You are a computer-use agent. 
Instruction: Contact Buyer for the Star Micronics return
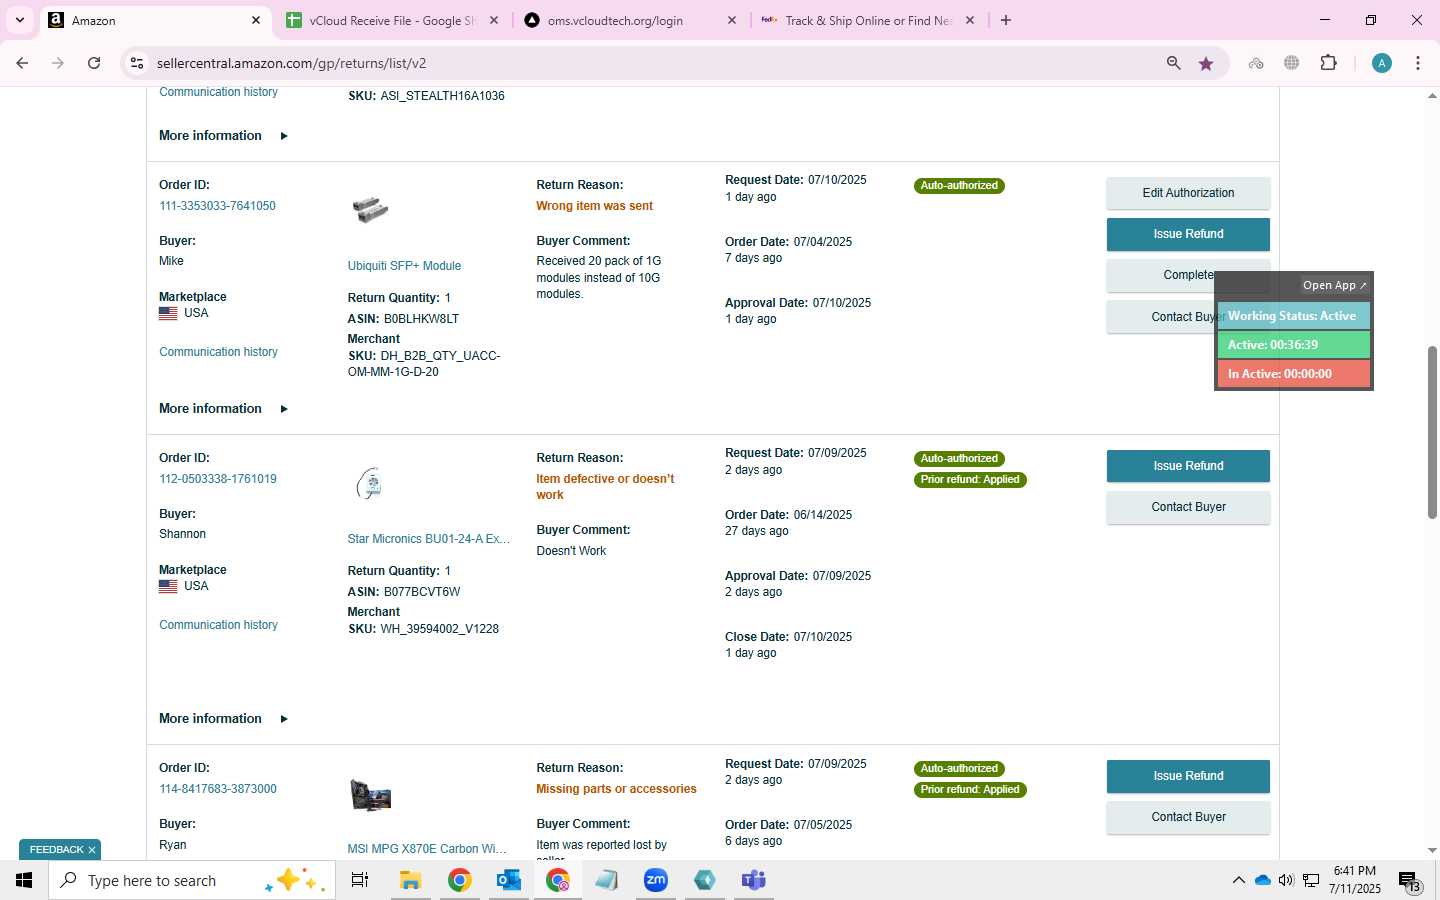point(1188,507)
